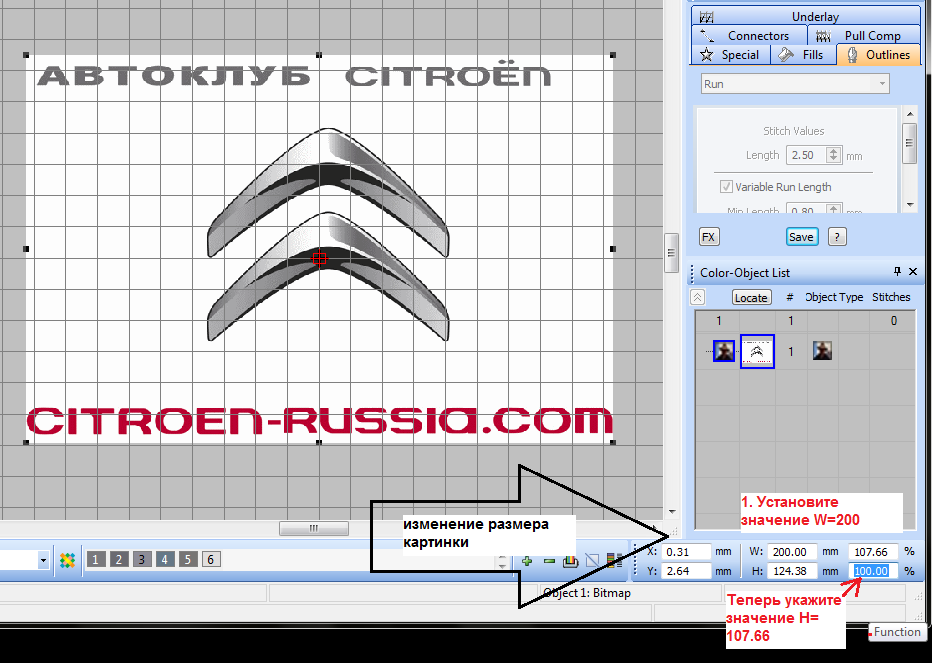Click the color list bars icon

[x=614, y=561]
